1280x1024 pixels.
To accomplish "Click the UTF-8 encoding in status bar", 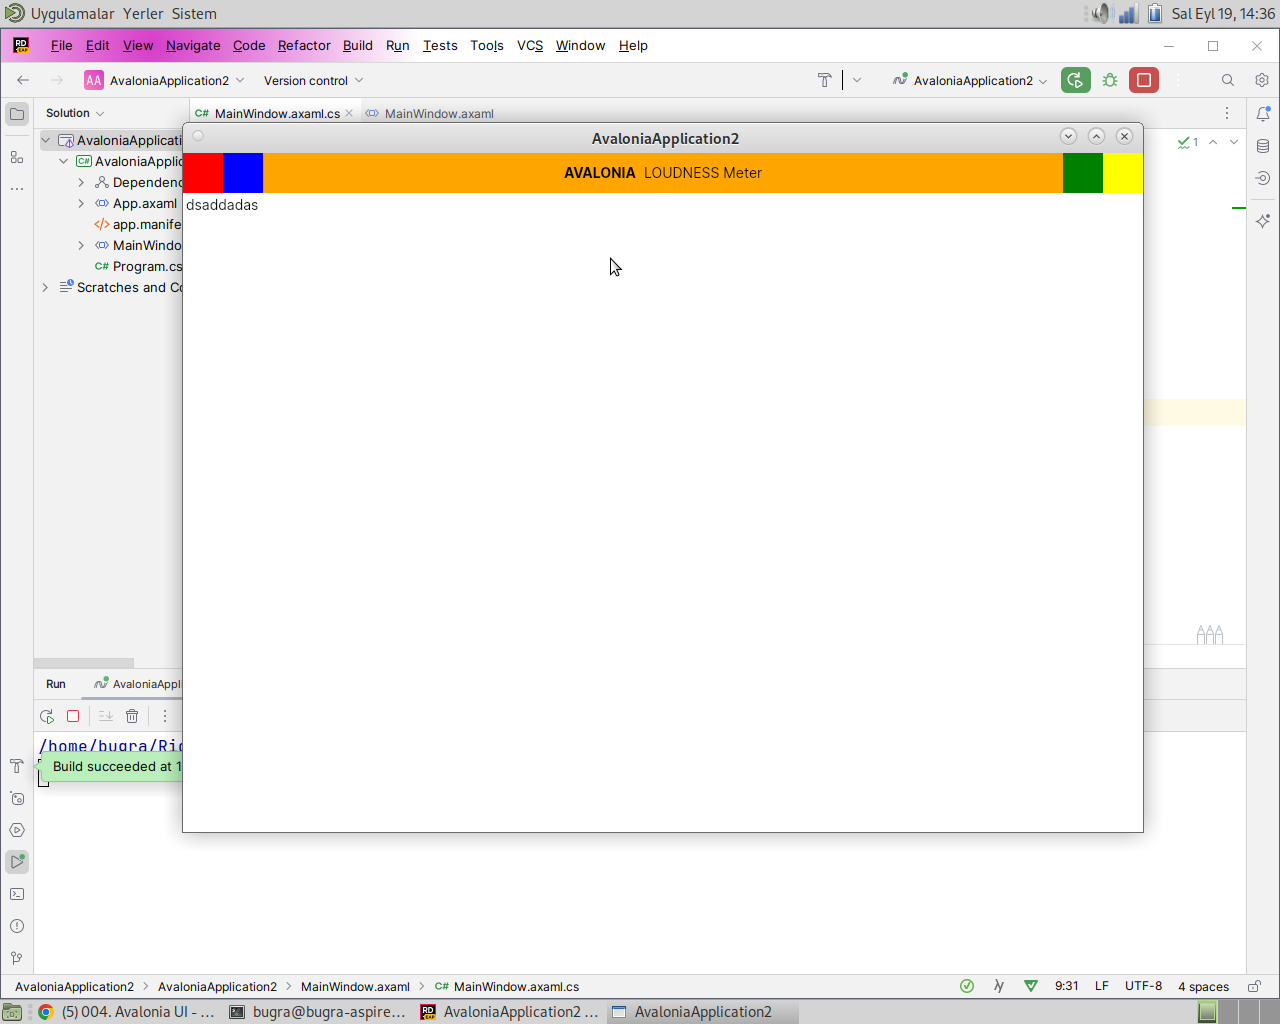I will (x=1143, y=986).
